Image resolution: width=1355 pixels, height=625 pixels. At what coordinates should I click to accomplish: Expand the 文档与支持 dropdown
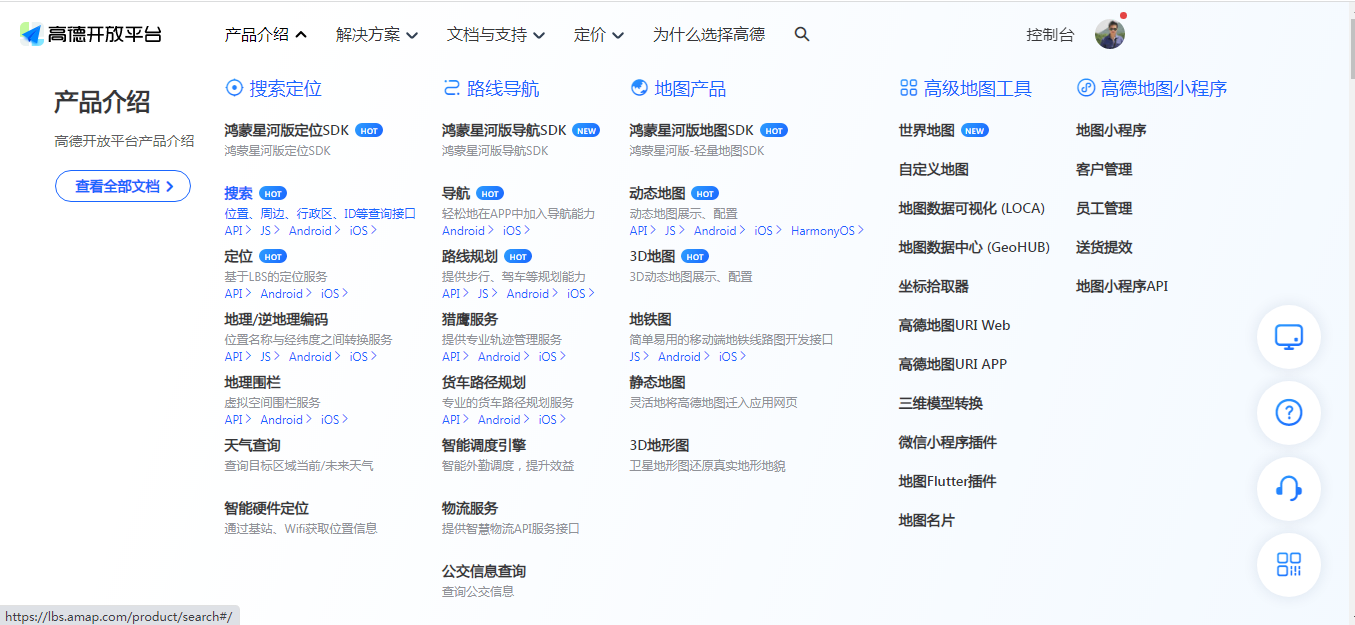click(x=496, y=34)
